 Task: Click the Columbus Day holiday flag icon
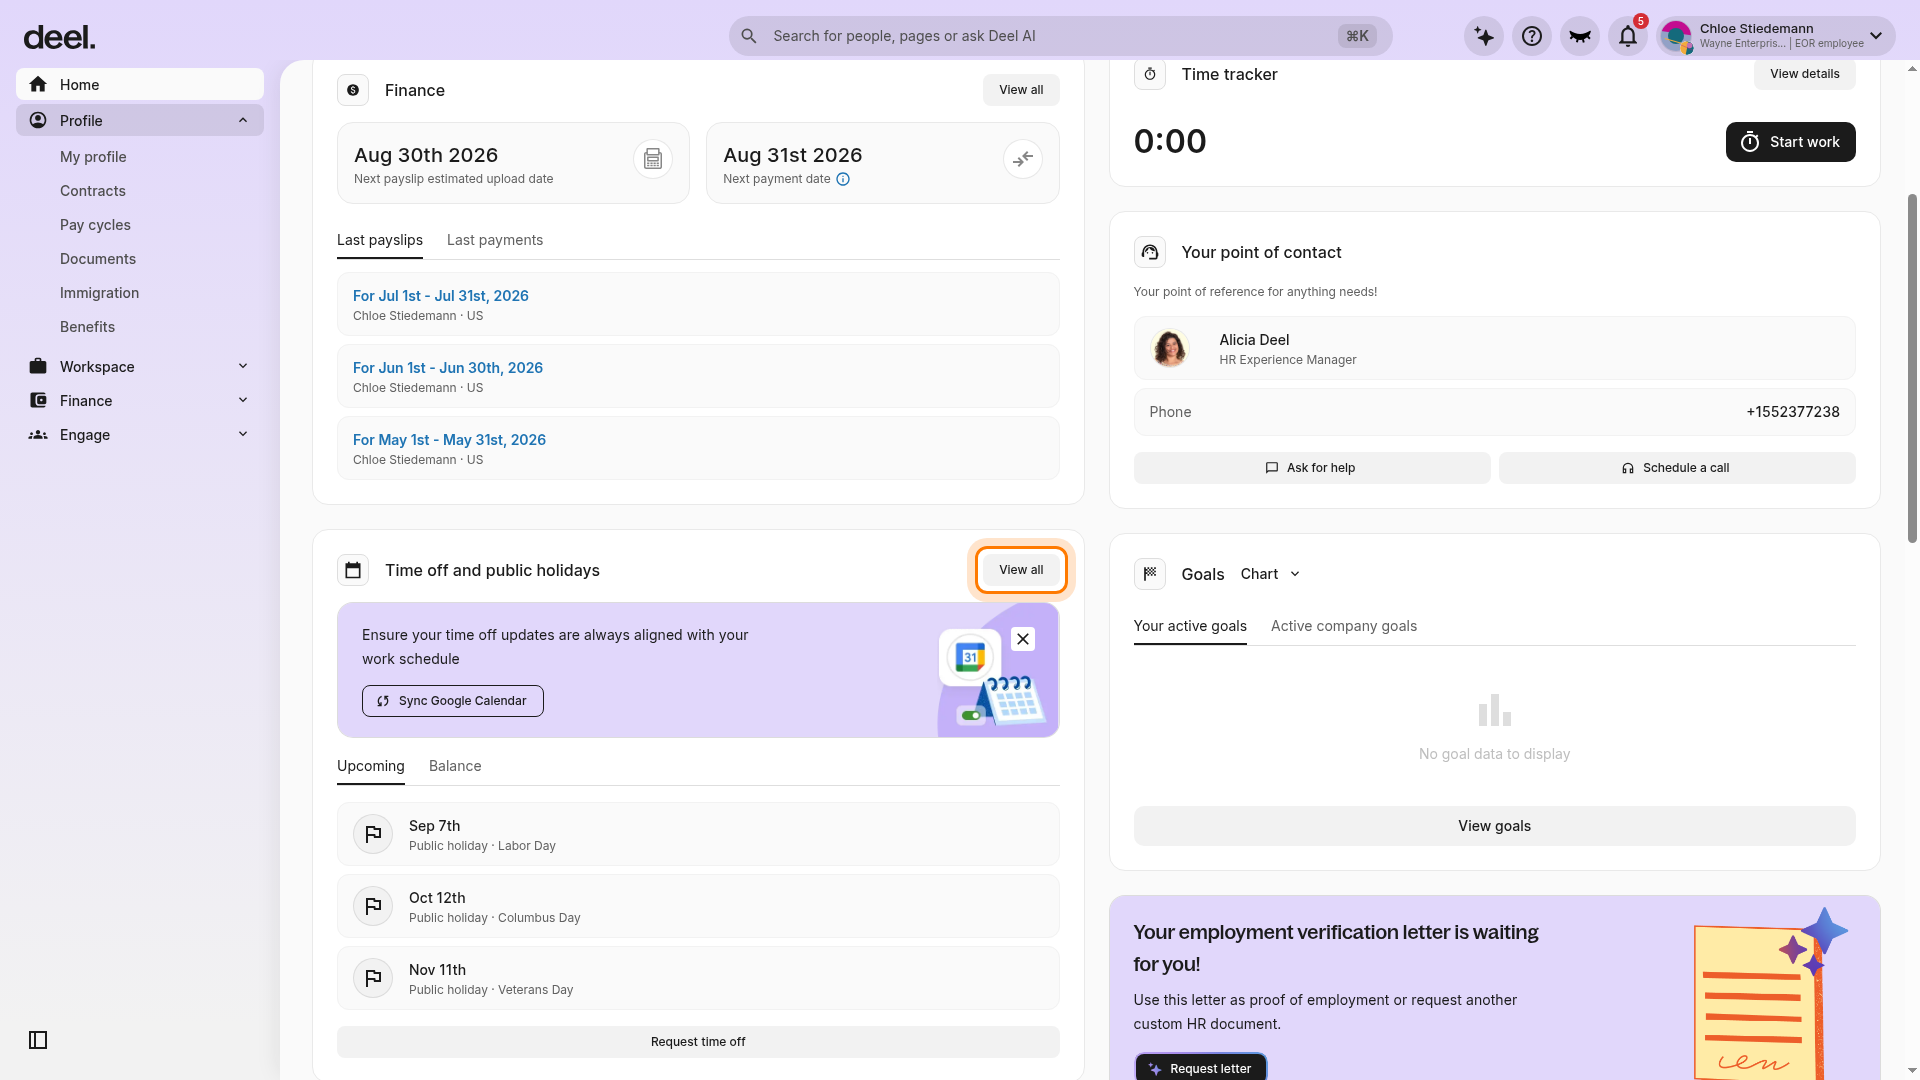pyautogui.click(x=373, y=906)
